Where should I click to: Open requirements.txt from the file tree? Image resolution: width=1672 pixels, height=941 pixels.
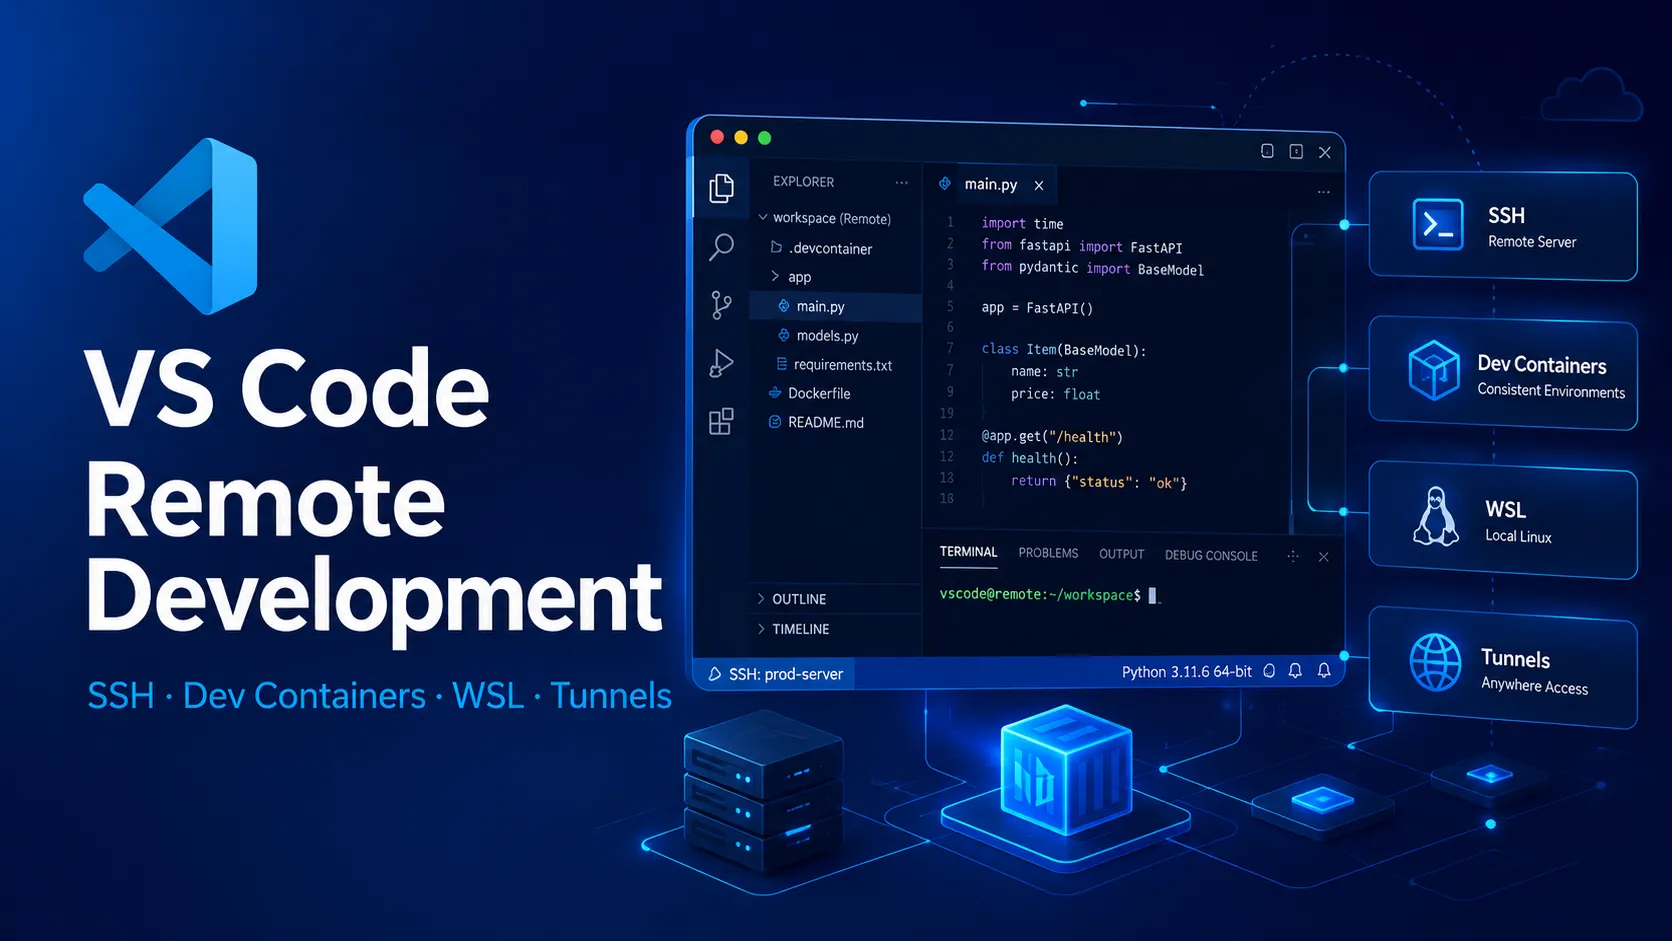[834, 365]
